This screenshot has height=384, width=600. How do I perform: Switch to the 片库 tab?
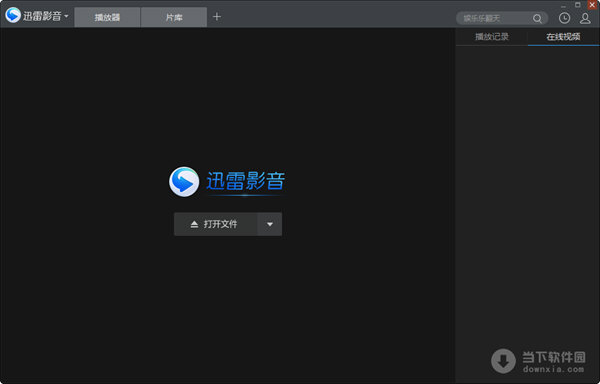[x=174, y=17]
